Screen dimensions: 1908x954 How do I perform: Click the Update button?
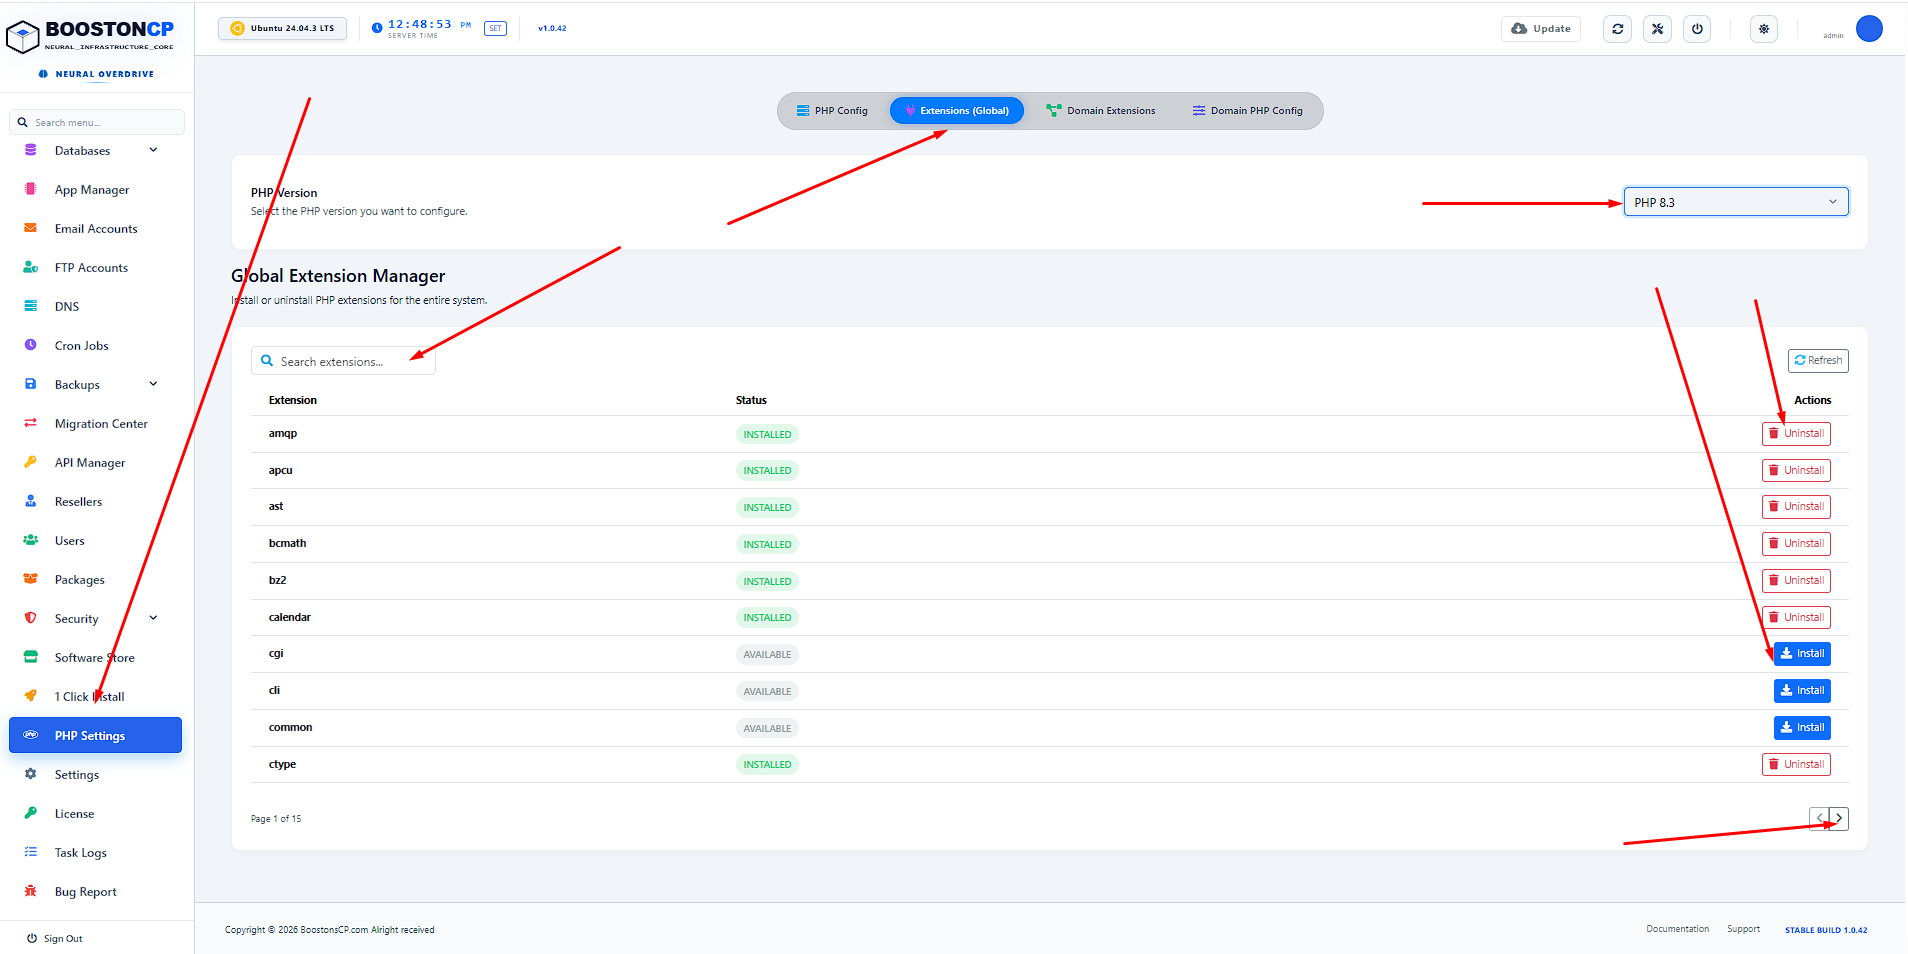1541,29
